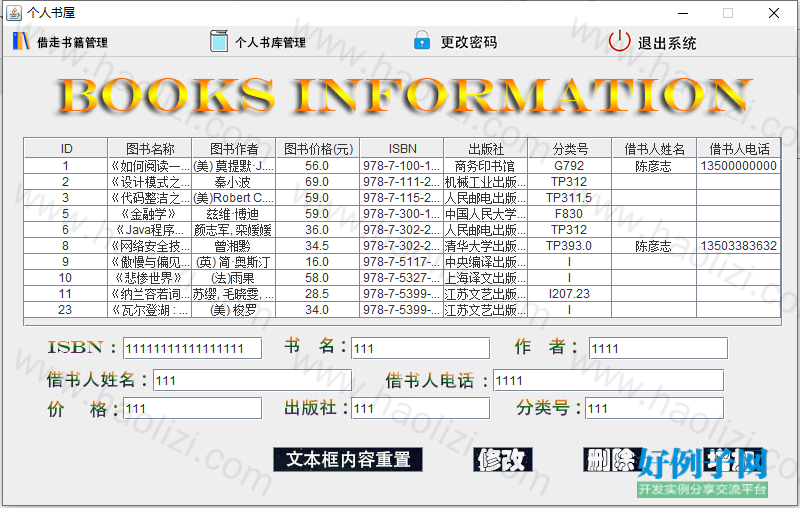
Task: Click the notebook icon for 个人书库管理
Action: click(x=218, y=41)
